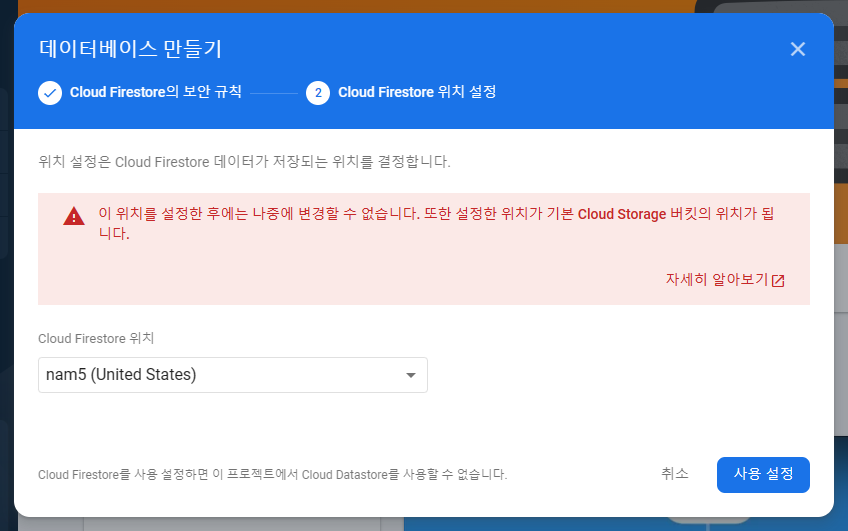Click the 데이터베이스 만들기 title text
This screenshot has height=531, width=848.
click(130, 49)
